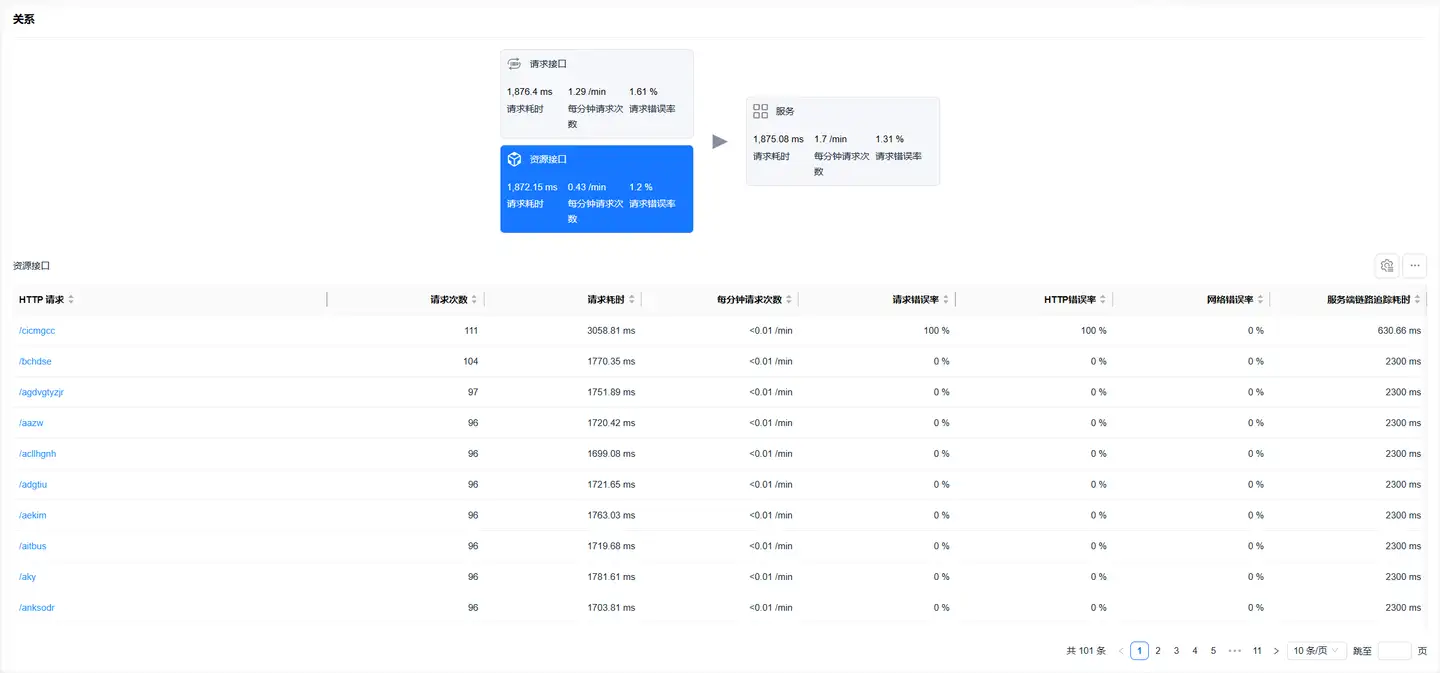Go to page 3 in pagination
This screenshot has height=673, width=1440.
coord(1176,650)
